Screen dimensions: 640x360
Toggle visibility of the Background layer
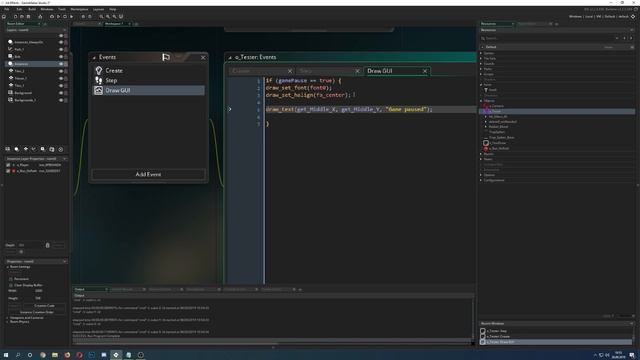coord(61,93)
